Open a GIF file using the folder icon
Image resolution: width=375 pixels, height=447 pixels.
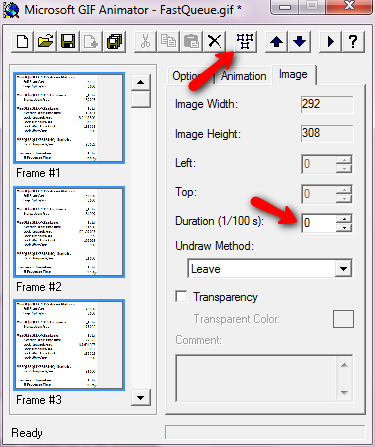coord(46,42)
